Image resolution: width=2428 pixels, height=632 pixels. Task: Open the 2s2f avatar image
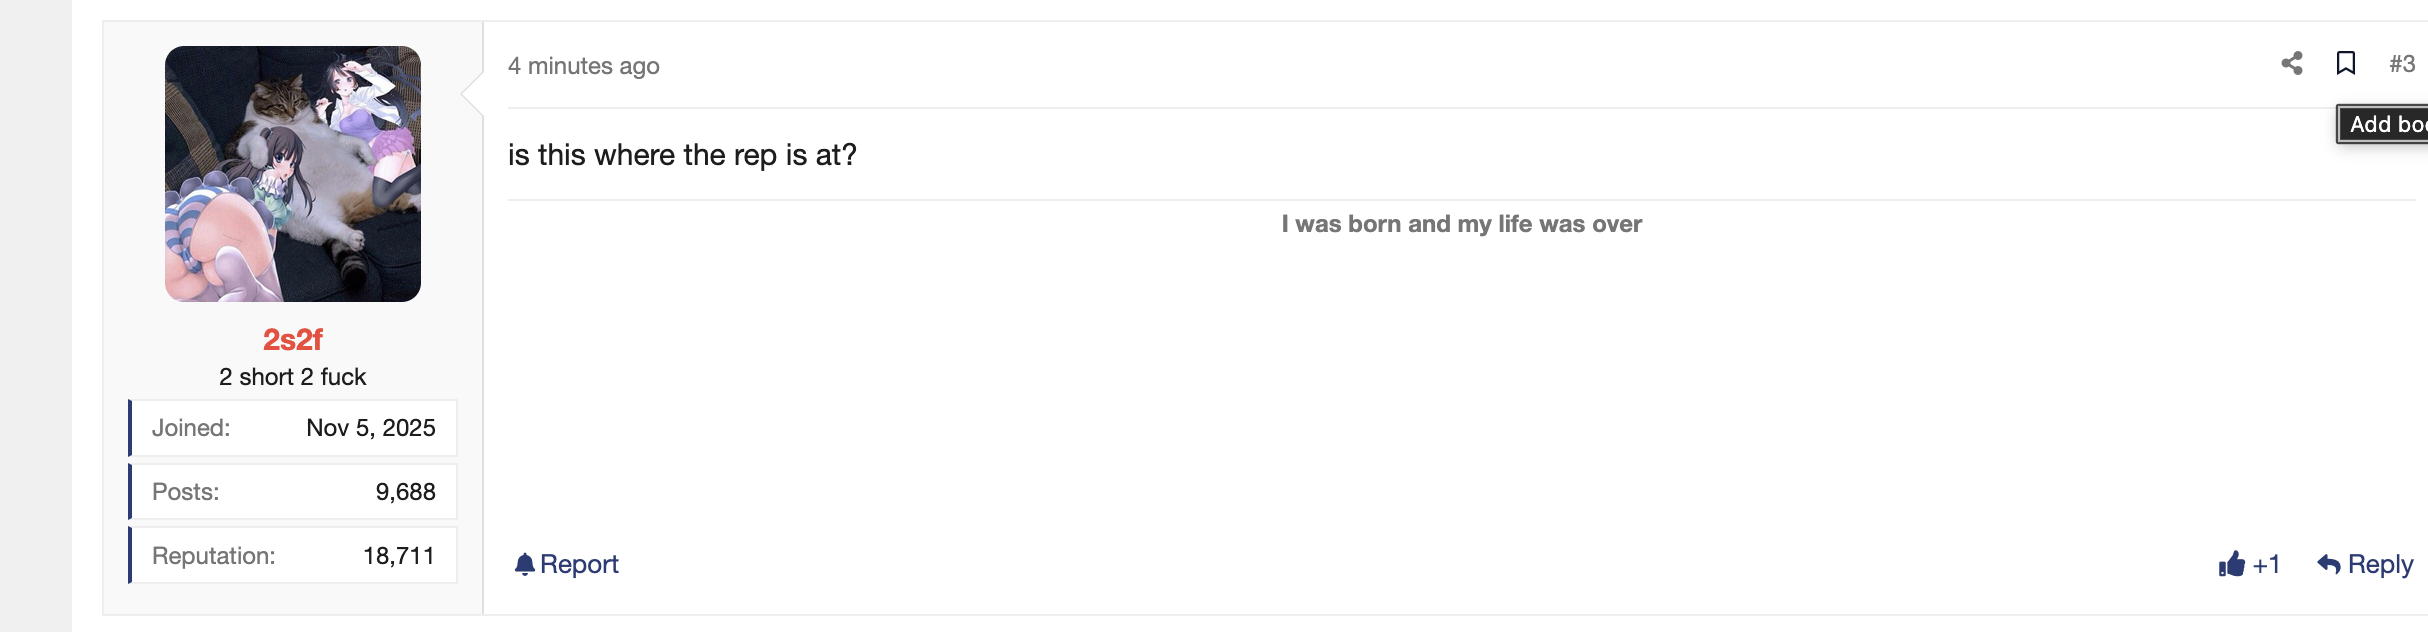click(x=293, y=174)
